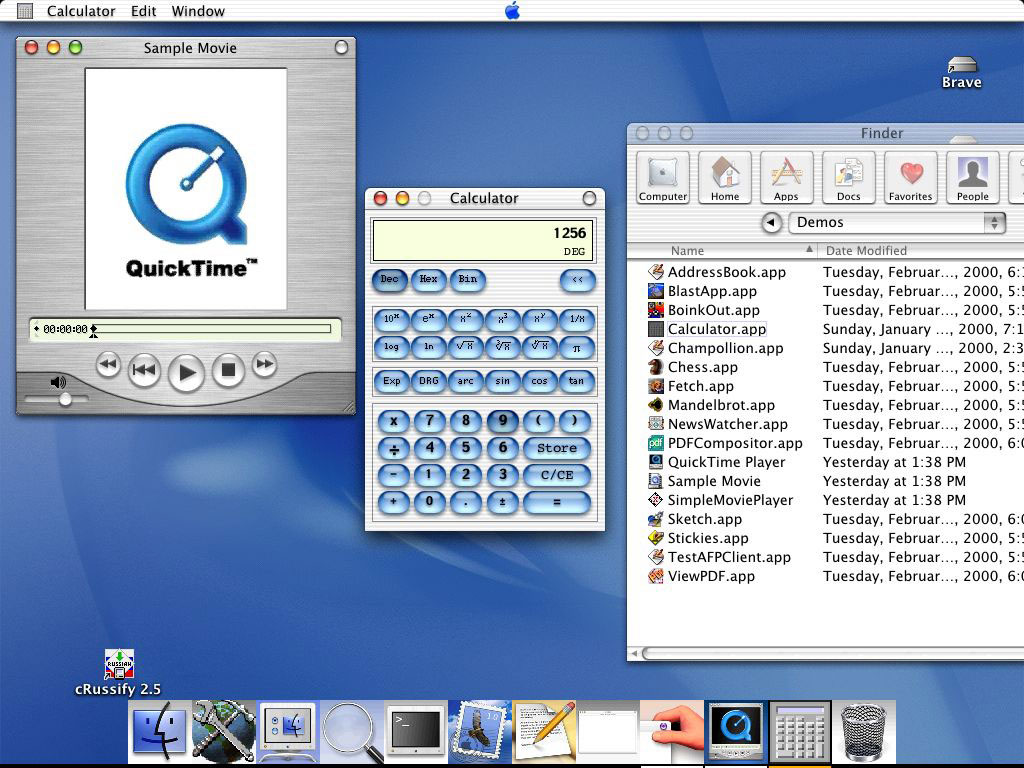Select AddressBook.app icon in Finder list

pyautogui.click(x=656, y=272)
